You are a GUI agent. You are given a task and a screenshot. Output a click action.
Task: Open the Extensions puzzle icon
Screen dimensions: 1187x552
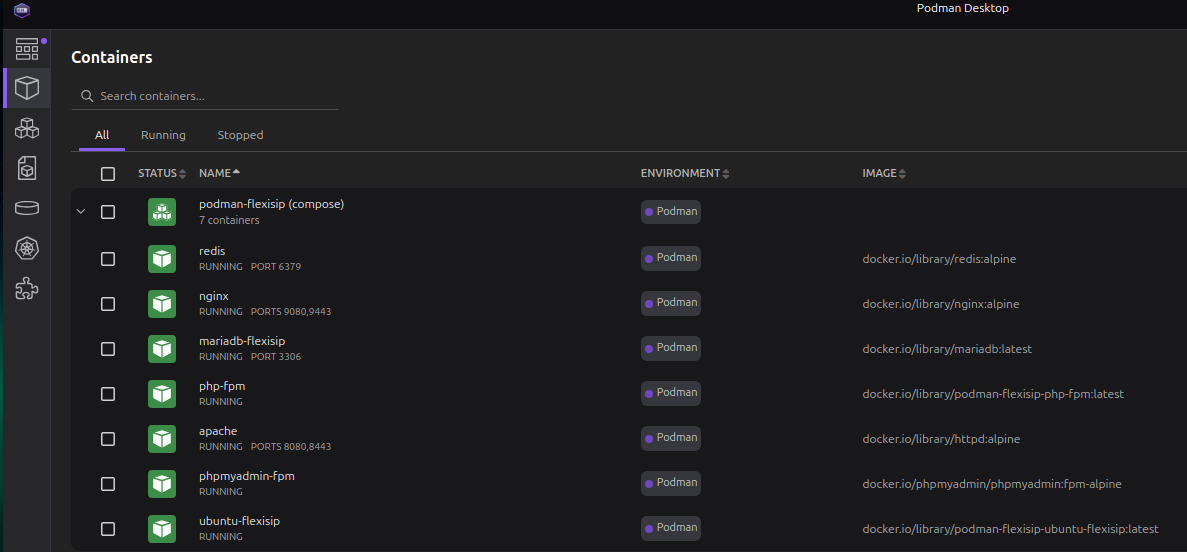(x=26, y=288)
